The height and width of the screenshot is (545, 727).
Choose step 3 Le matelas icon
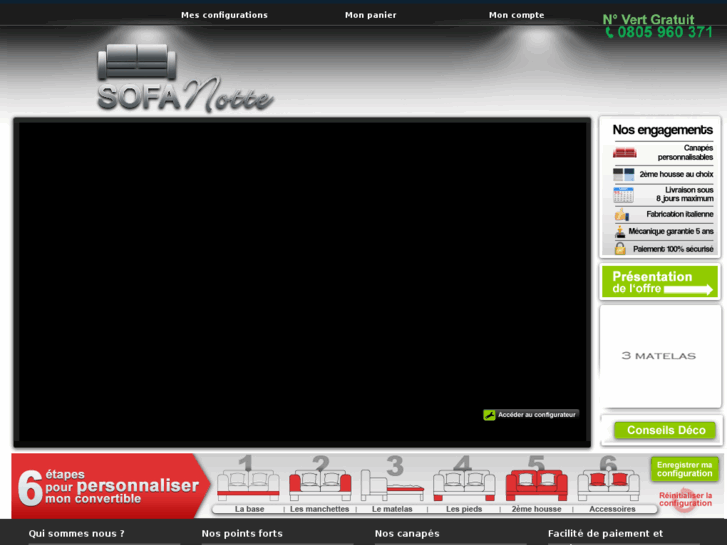(392, 485)
